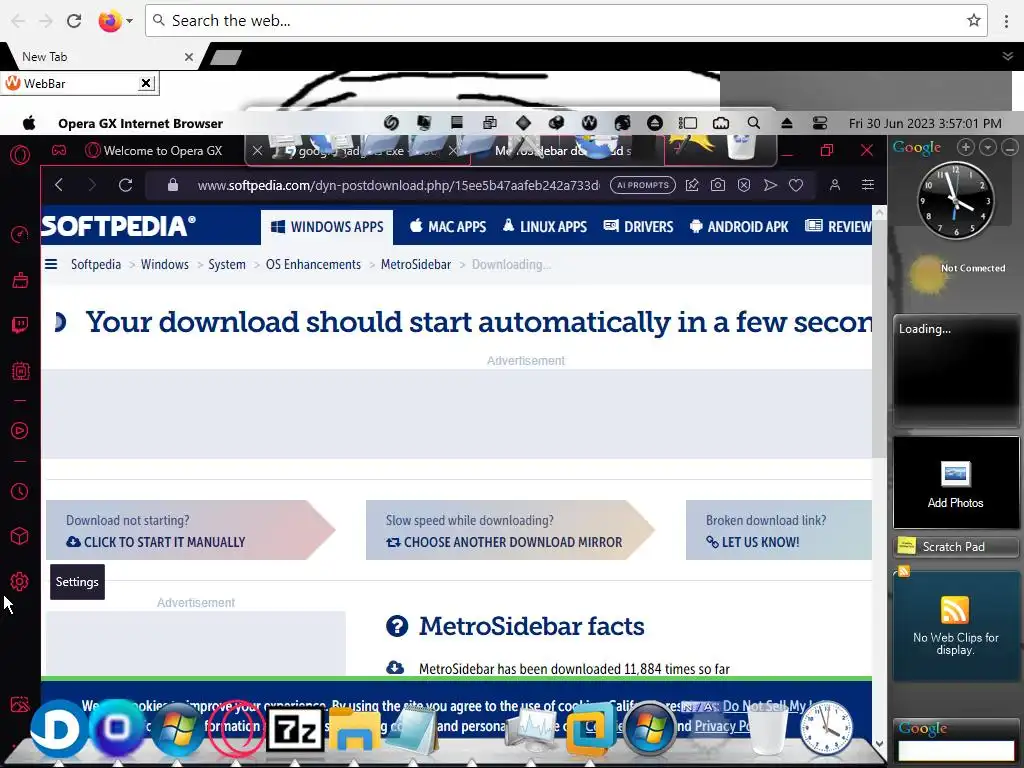Open GX Corner gamepad icon
The width and height of the screenshot is (1024, 768).
59,151
